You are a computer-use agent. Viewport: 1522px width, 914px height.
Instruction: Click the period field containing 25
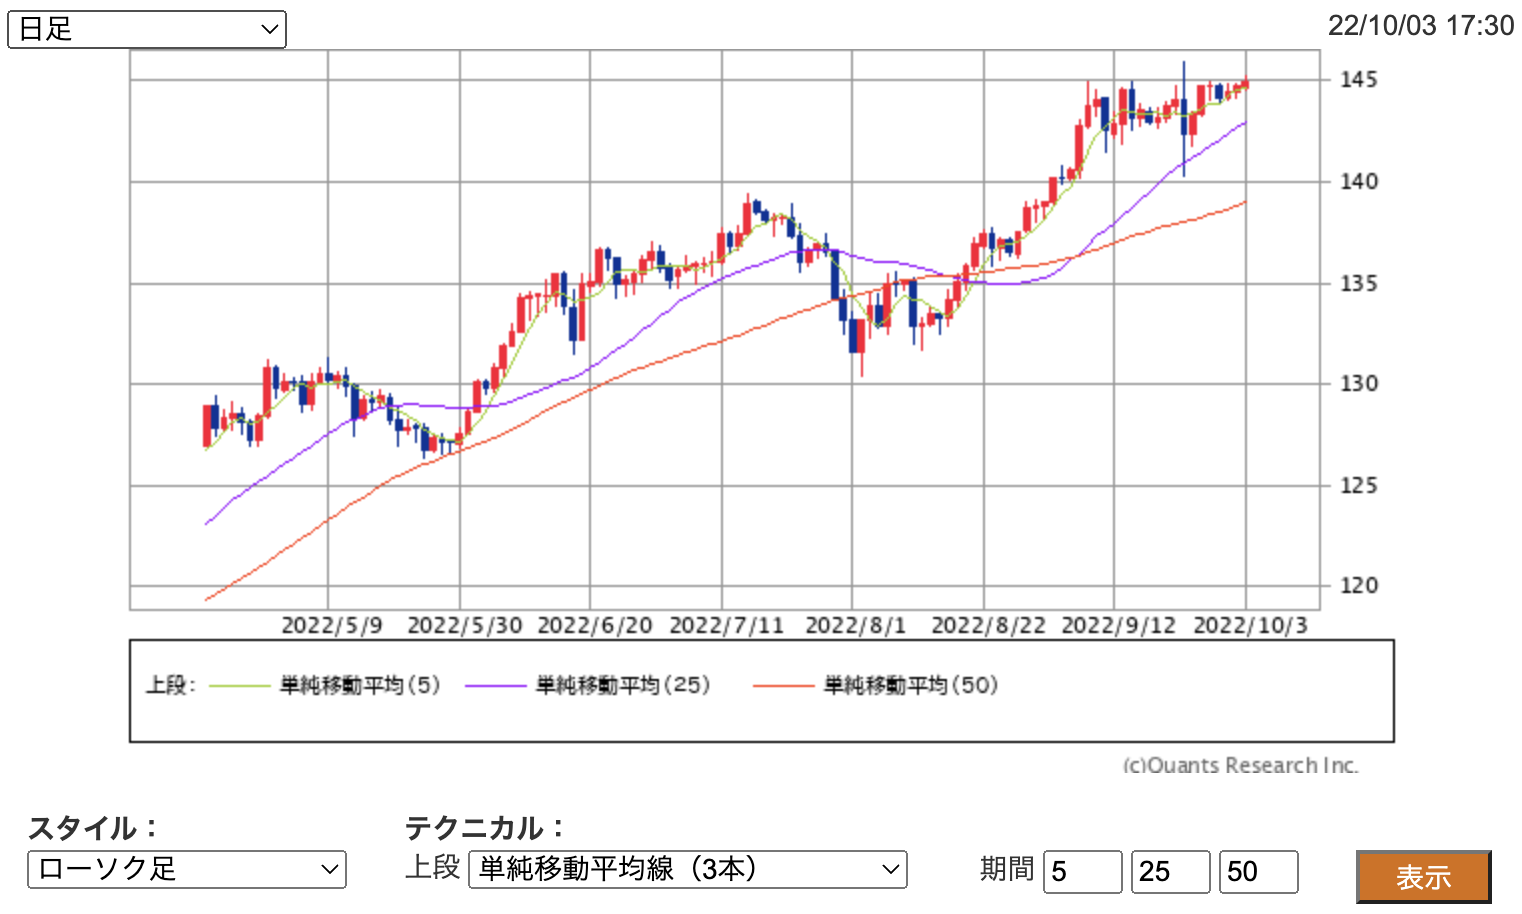click(x=1171, y=872)
